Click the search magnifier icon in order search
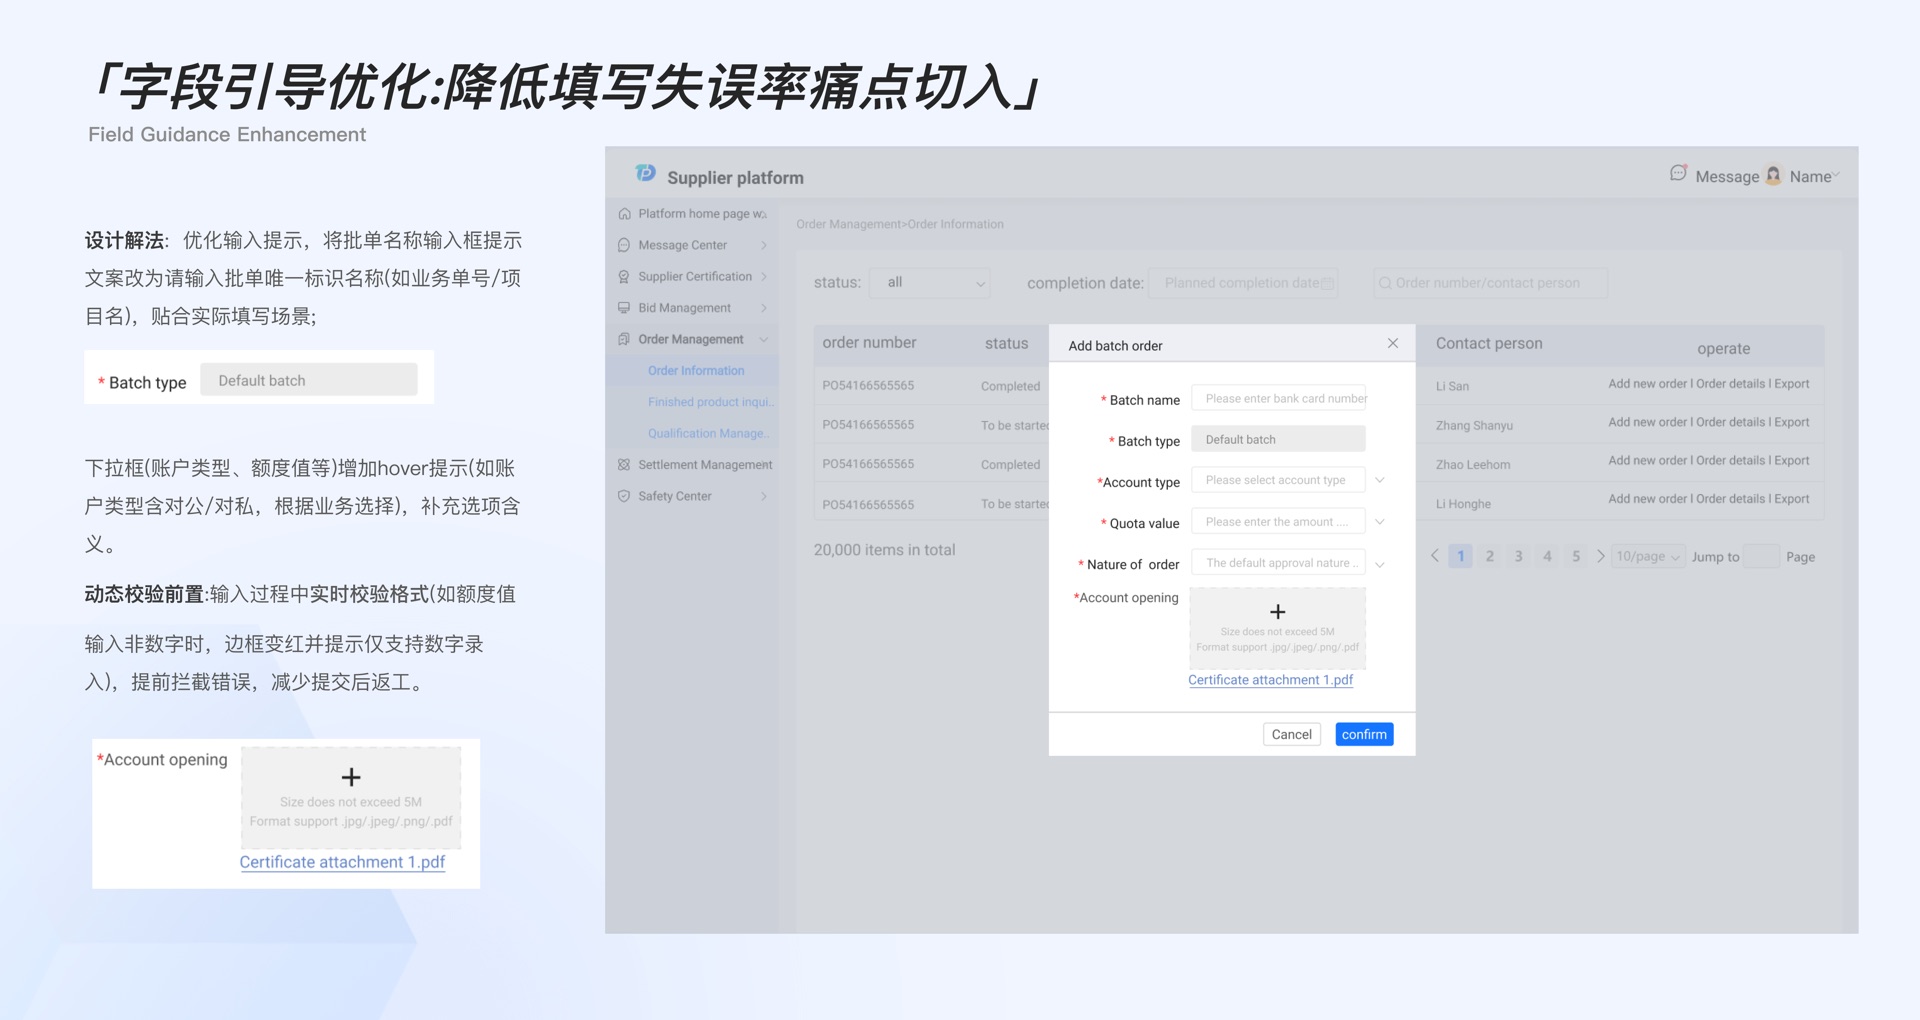This screenshot has height=1020, width=1920. [1385, 284]
